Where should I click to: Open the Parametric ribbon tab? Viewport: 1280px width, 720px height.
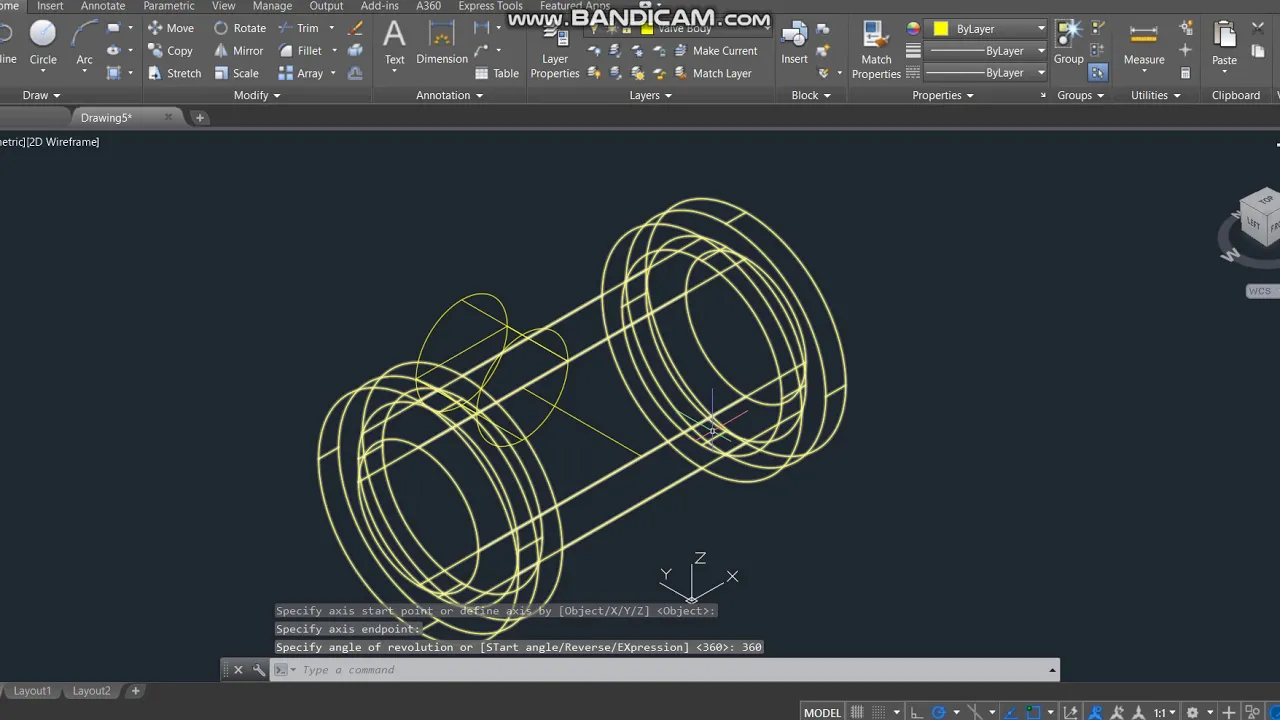[x=169, y=6]
